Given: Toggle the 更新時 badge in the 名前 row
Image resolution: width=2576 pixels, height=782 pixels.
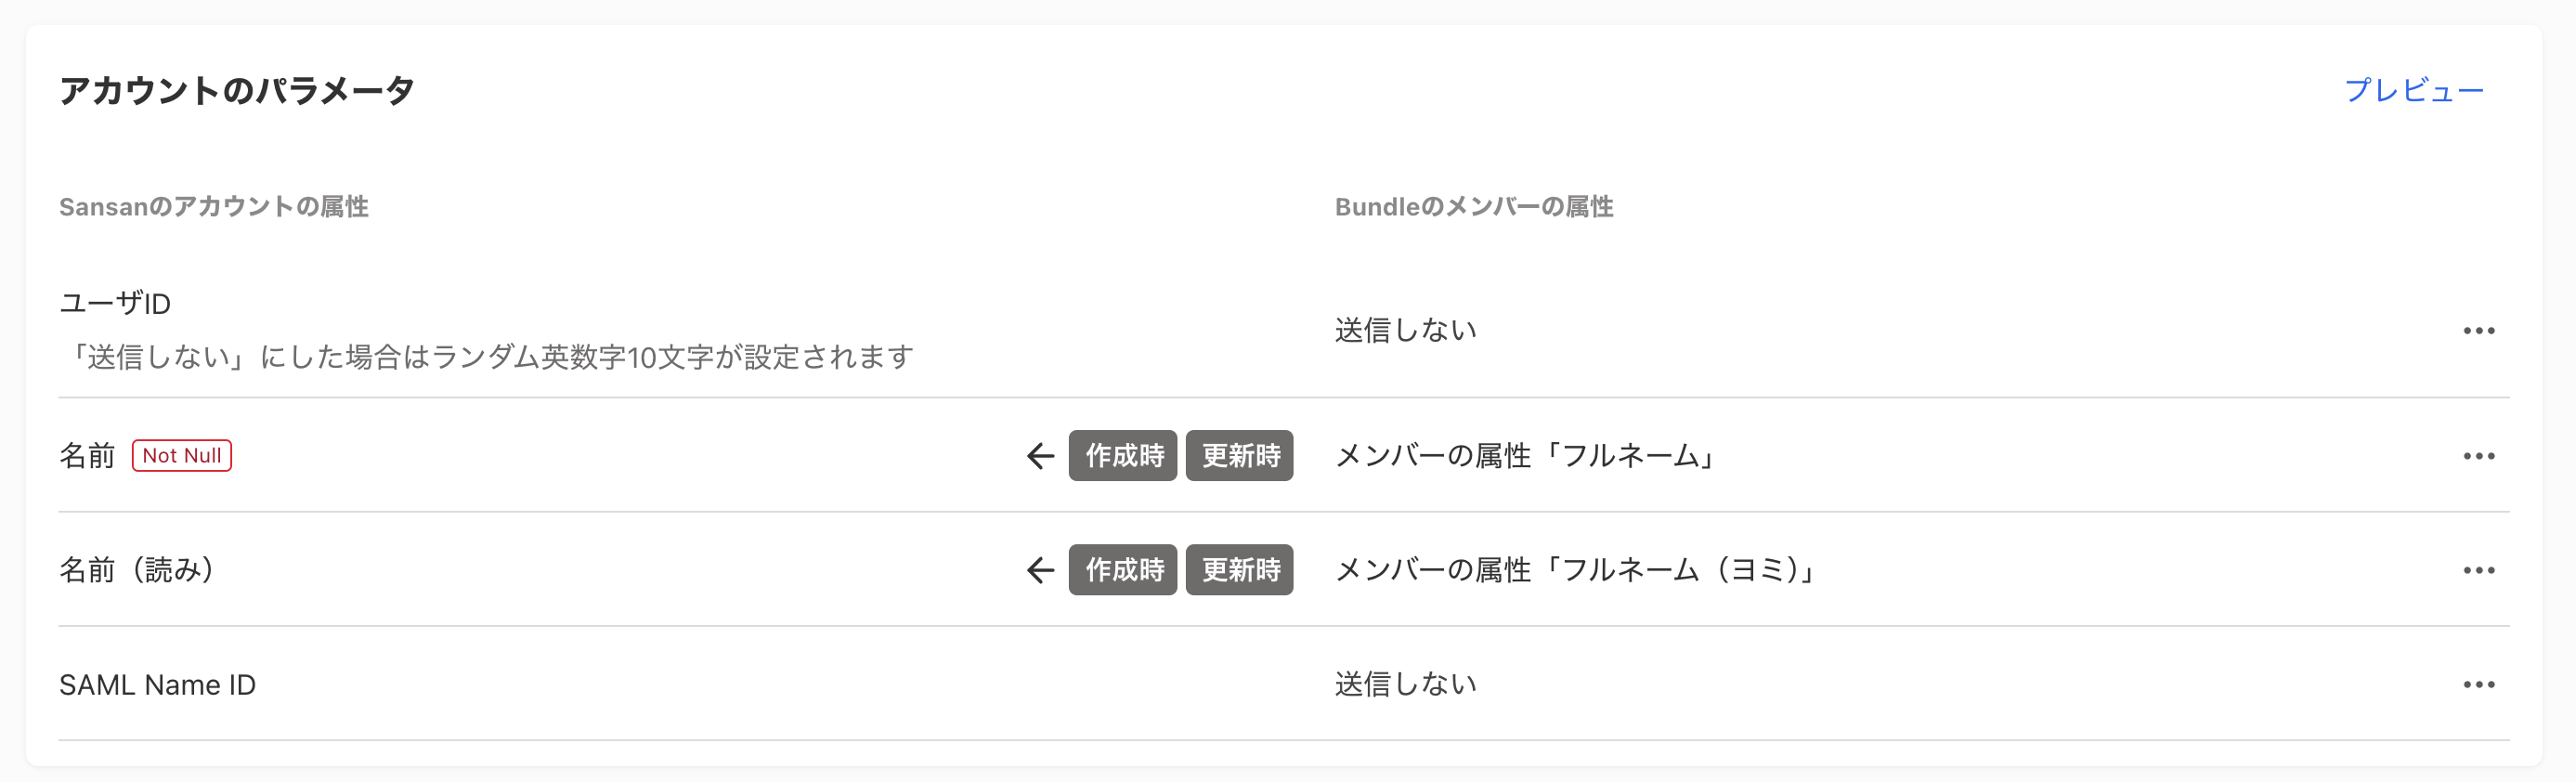Looking at the screenshot, I should click(x=1240, y=456).
